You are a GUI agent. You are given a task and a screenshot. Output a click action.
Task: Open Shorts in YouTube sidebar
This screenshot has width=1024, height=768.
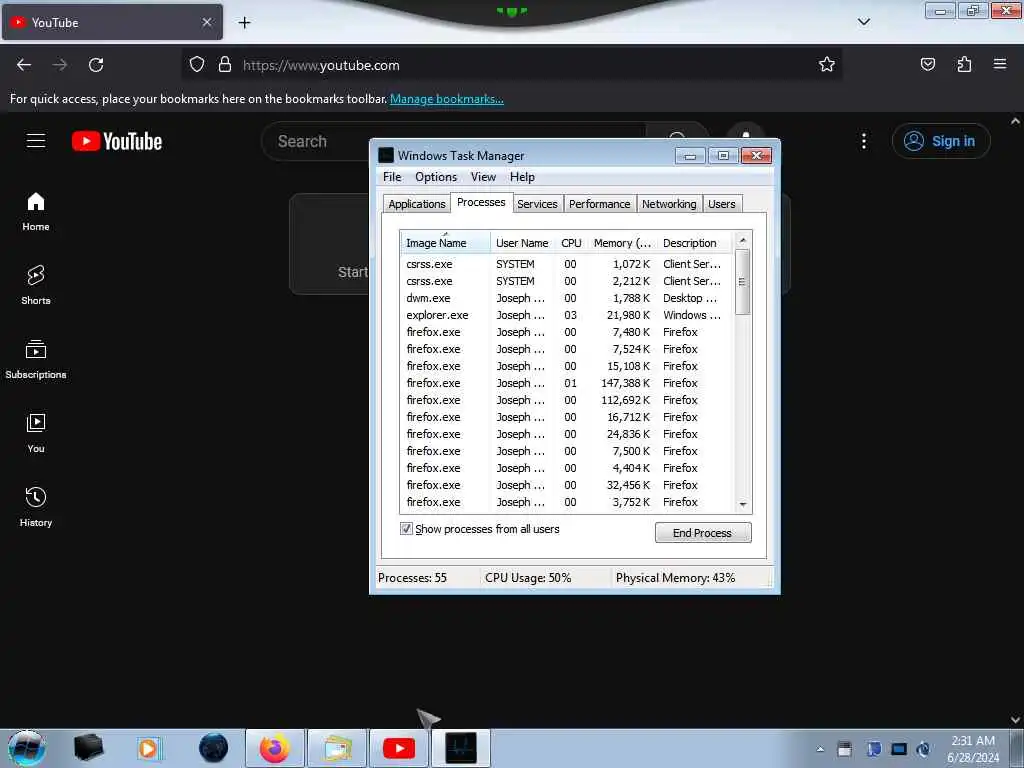pos(36,285)
